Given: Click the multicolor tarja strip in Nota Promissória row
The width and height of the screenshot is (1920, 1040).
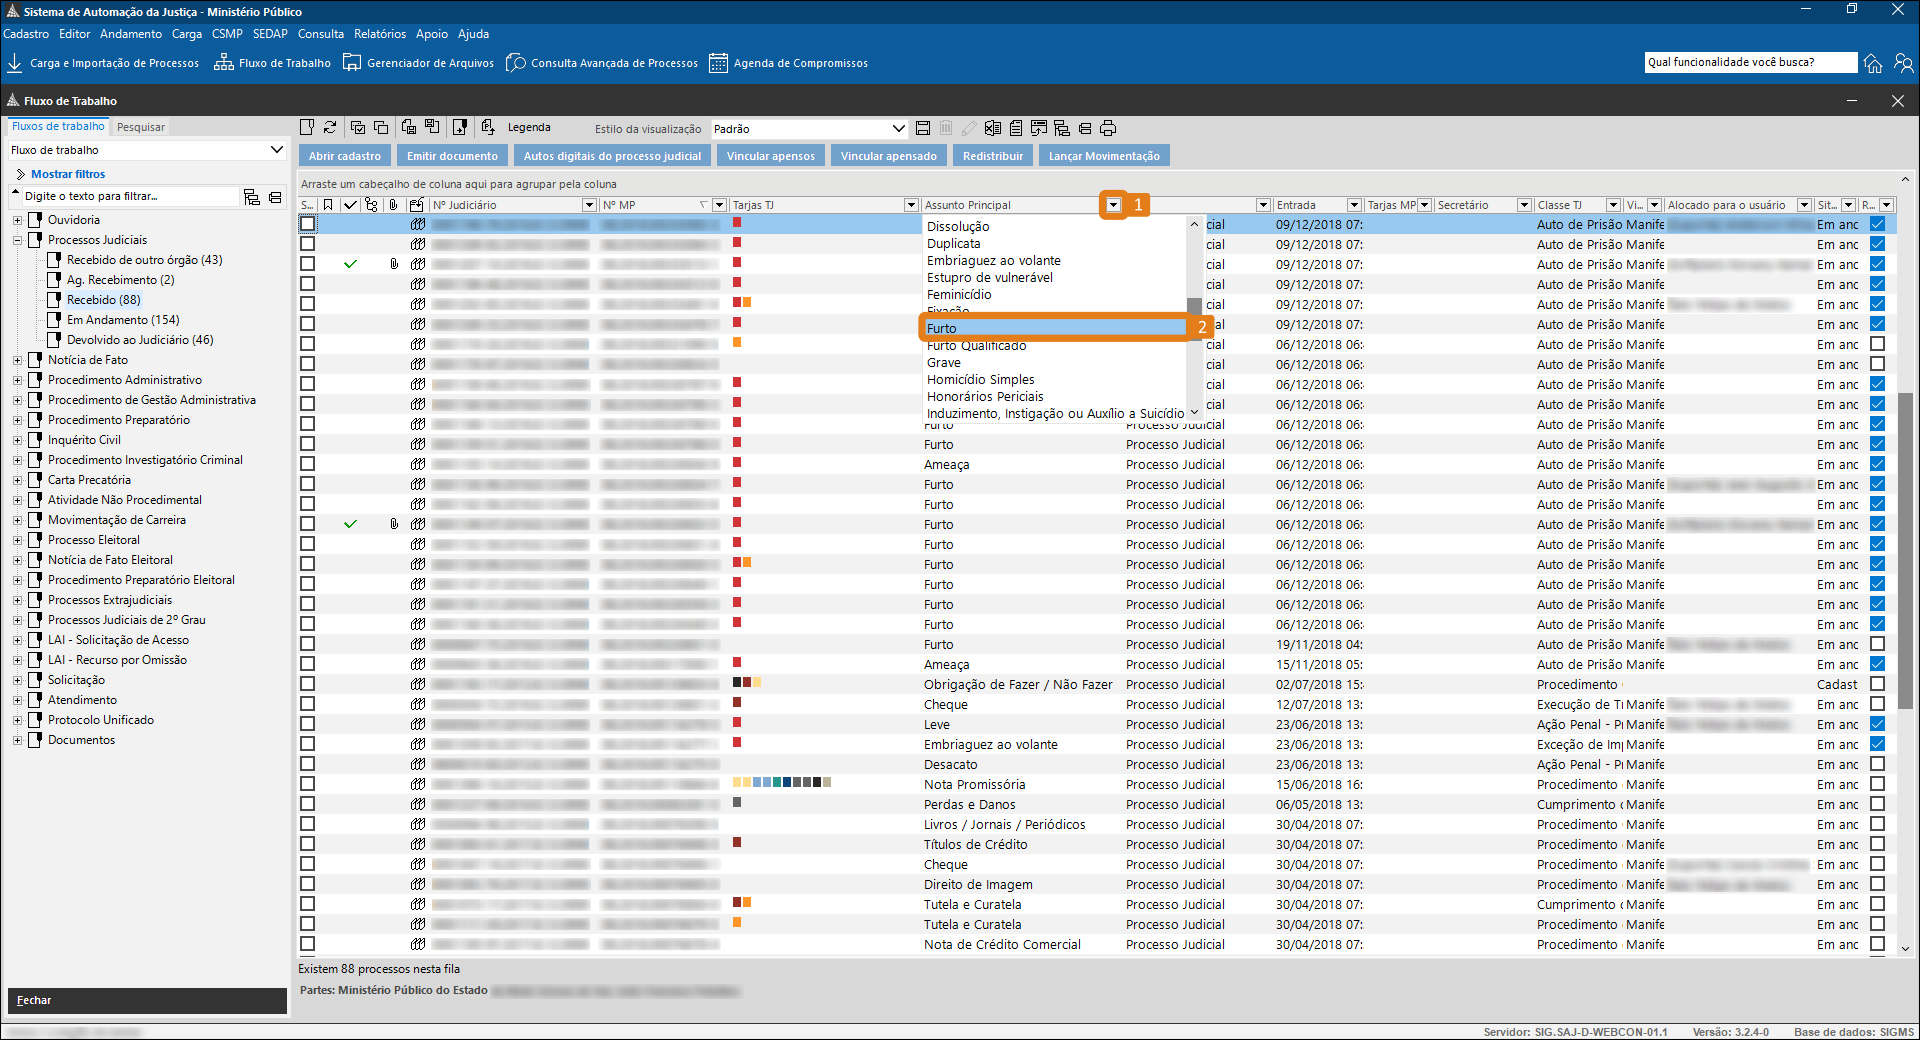Looking at the screenshot, I should pyautogui.click(x=782, y=782).
